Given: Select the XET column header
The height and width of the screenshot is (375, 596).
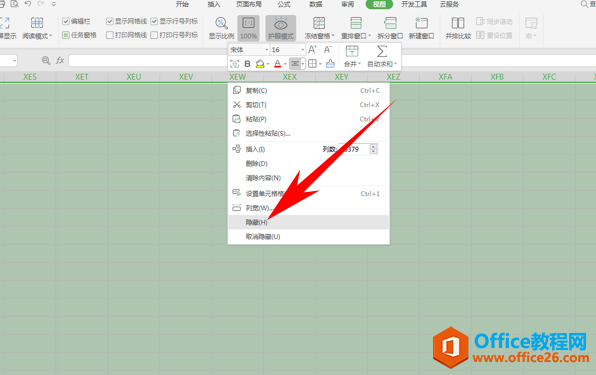Looking at the screenshot, I should point(81,77).
